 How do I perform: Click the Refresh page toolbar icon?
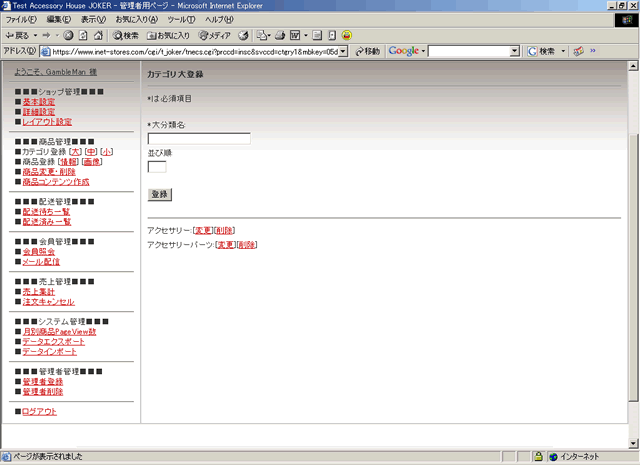point(84,35)
